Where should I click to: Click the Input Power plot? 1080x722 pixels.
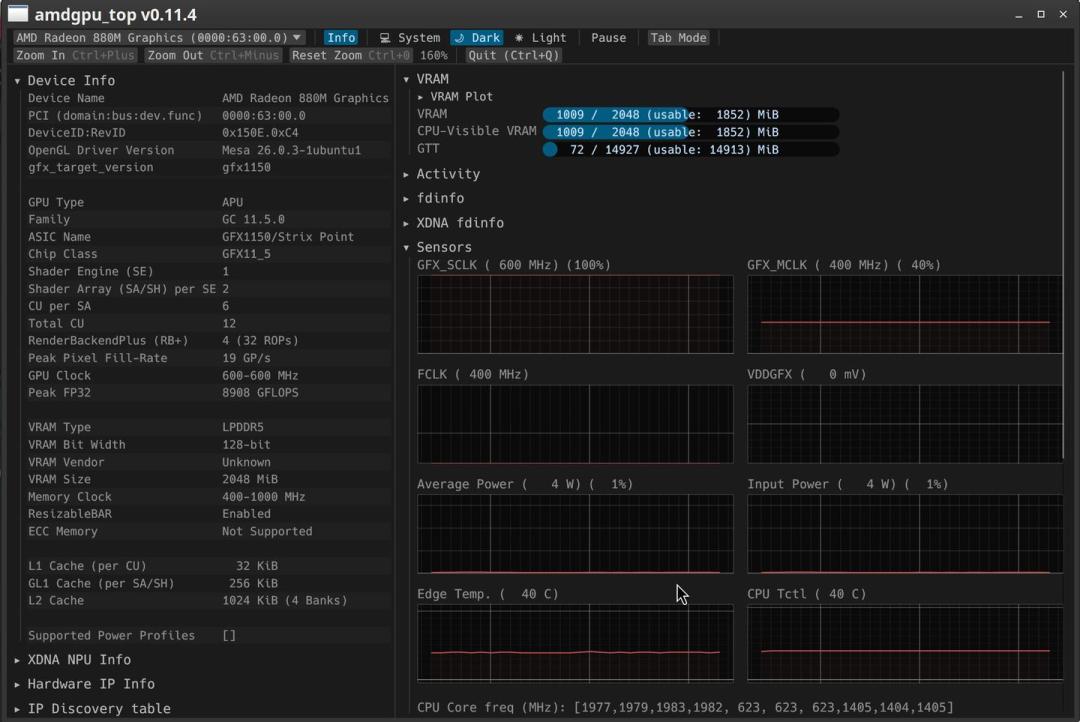(x=905, y=534)
